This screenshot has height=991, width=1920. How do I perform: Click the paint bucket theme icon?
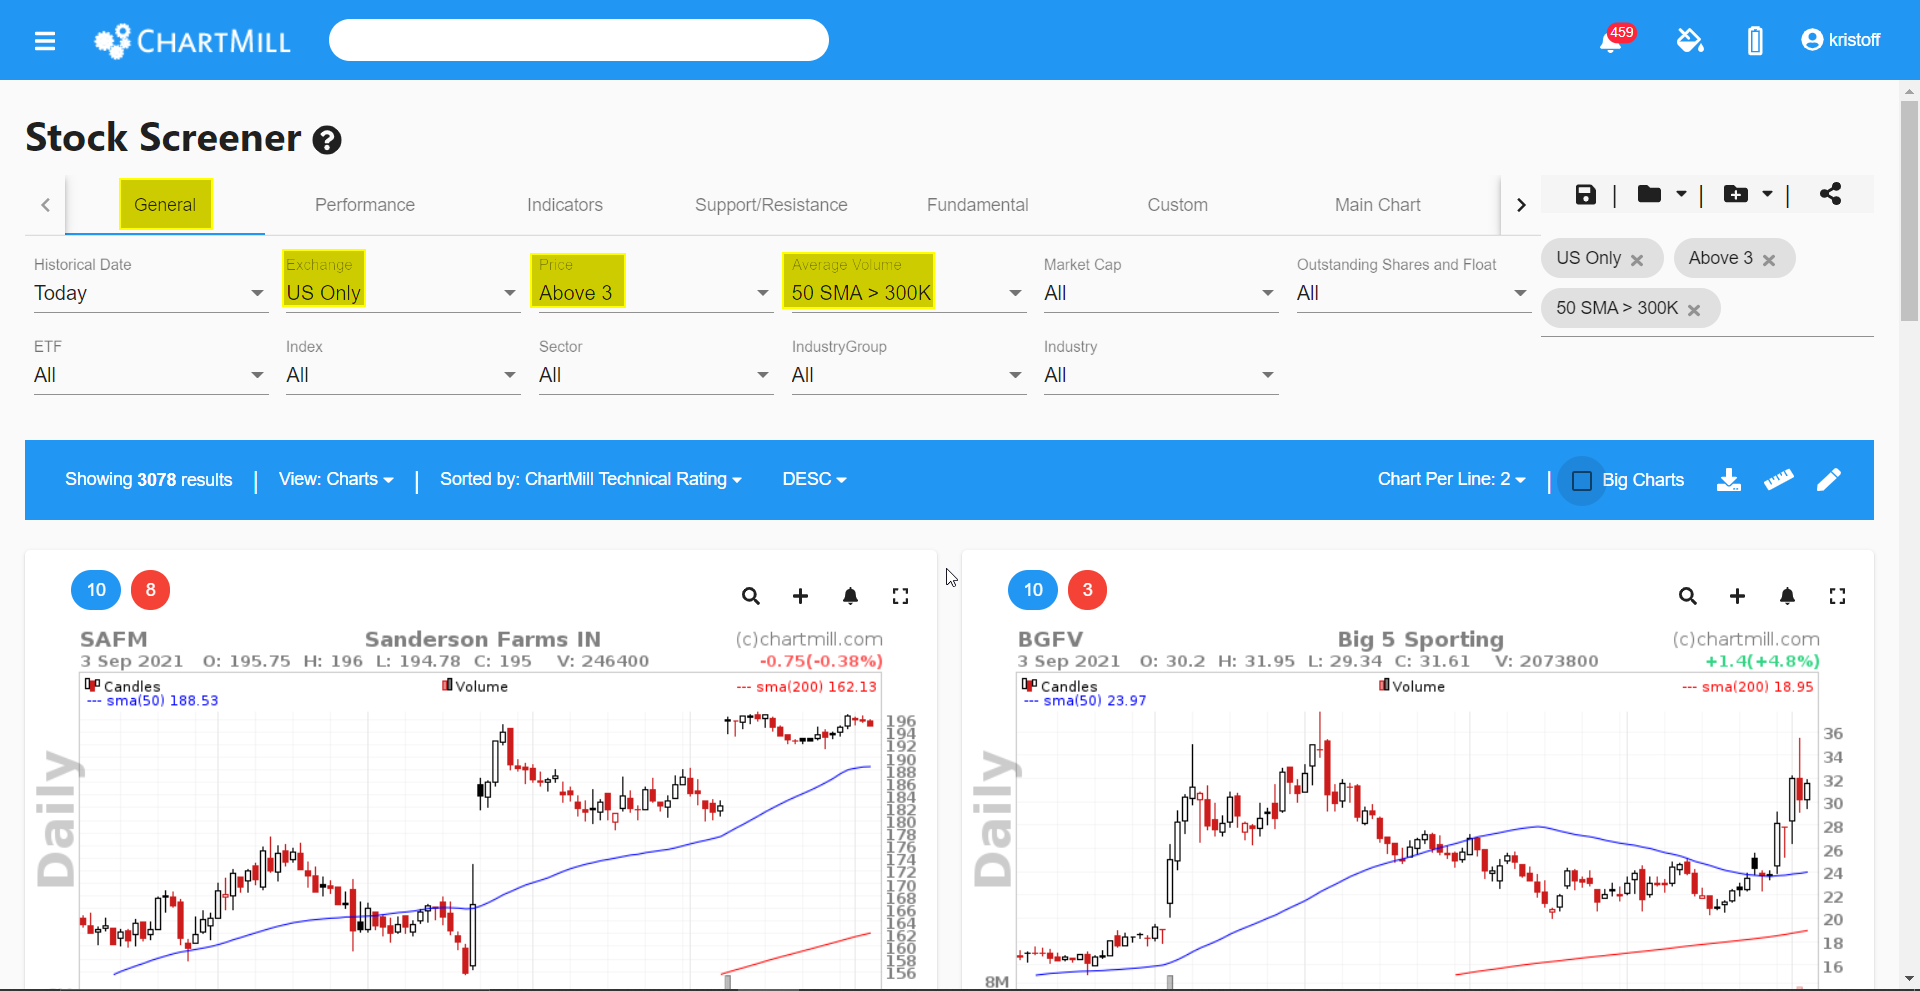(1690, 40)
